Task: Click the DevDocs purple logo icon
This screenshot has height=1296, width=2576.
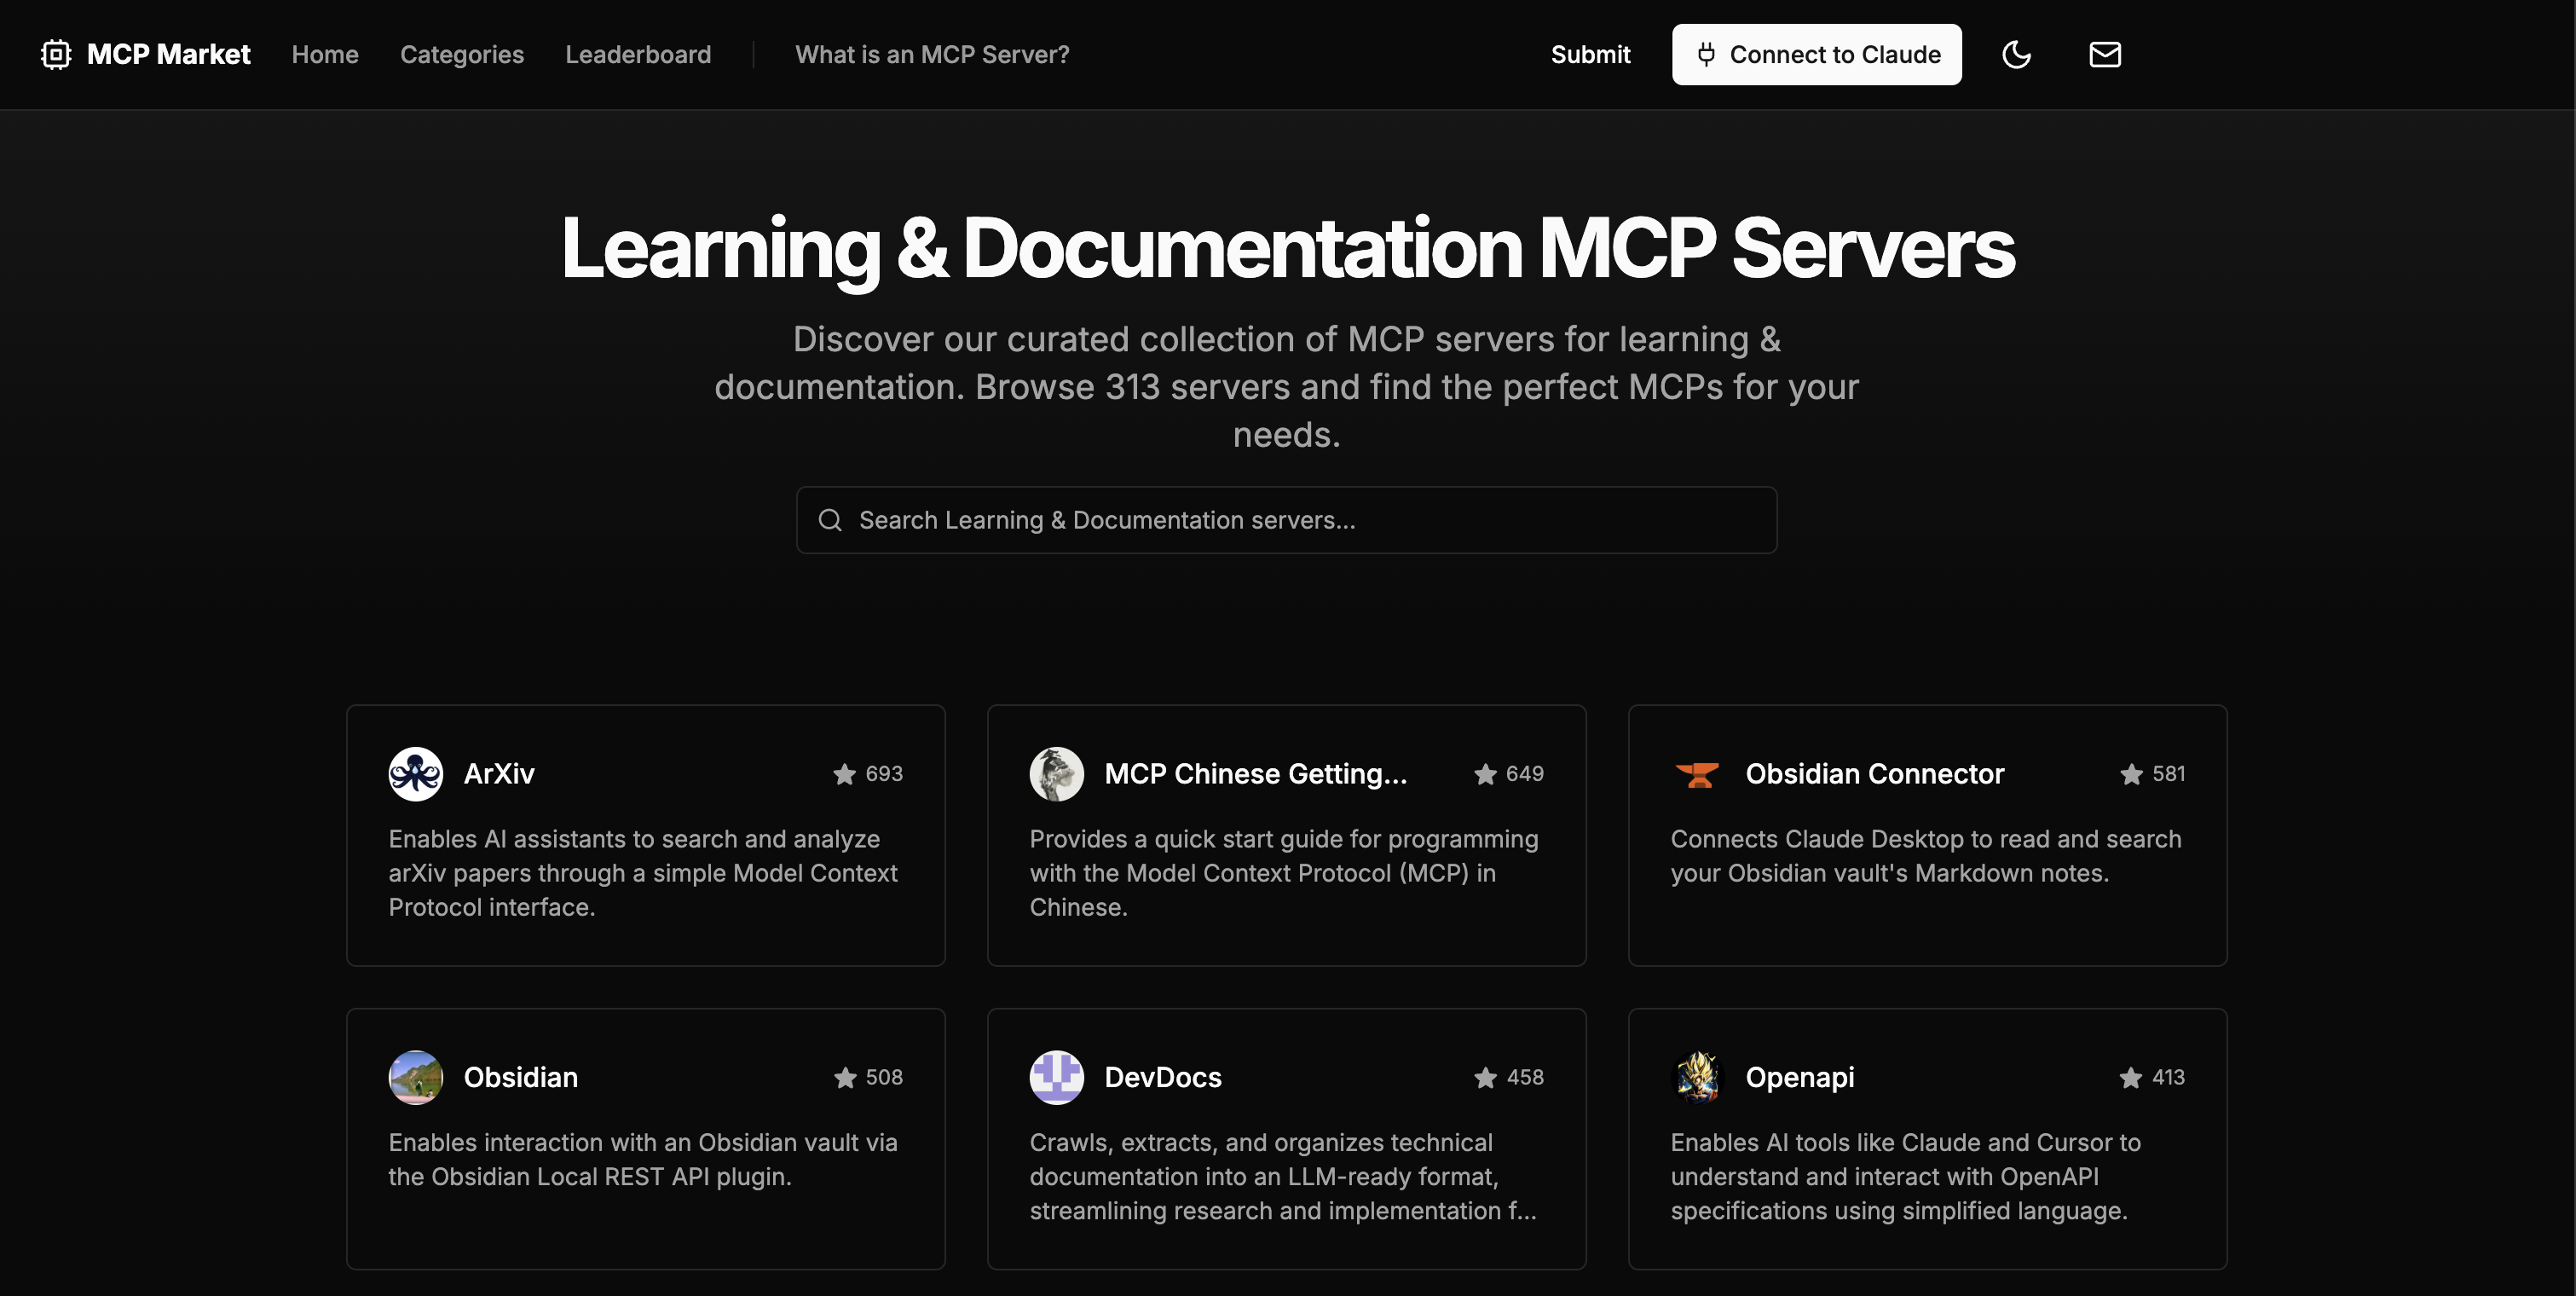Action: [x=1056, y=1077]
